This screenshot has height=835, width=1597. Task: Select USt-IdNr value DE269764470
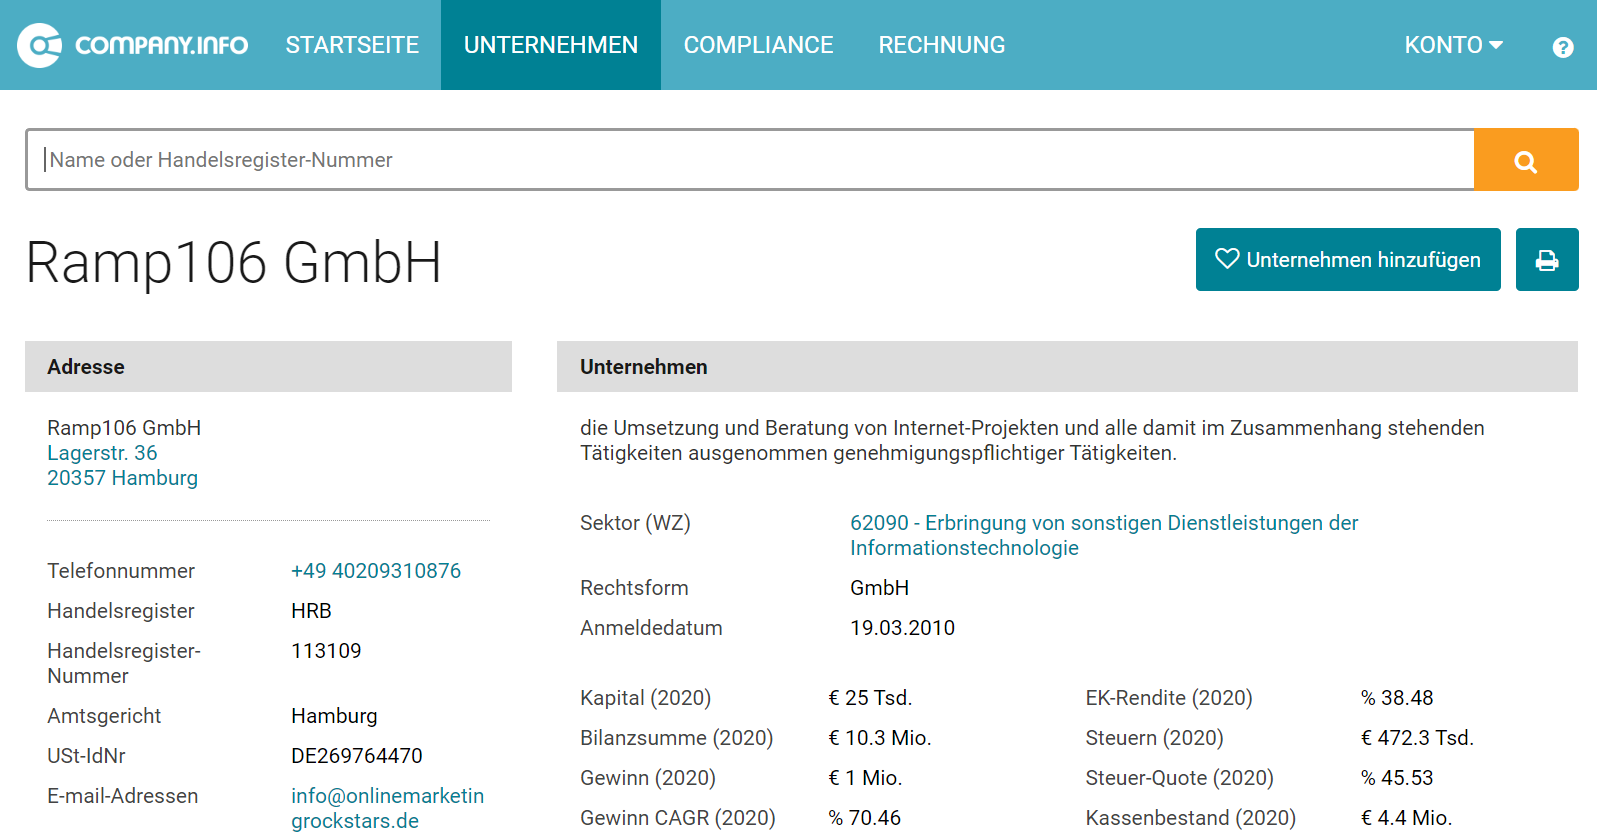tap(357, 756)
